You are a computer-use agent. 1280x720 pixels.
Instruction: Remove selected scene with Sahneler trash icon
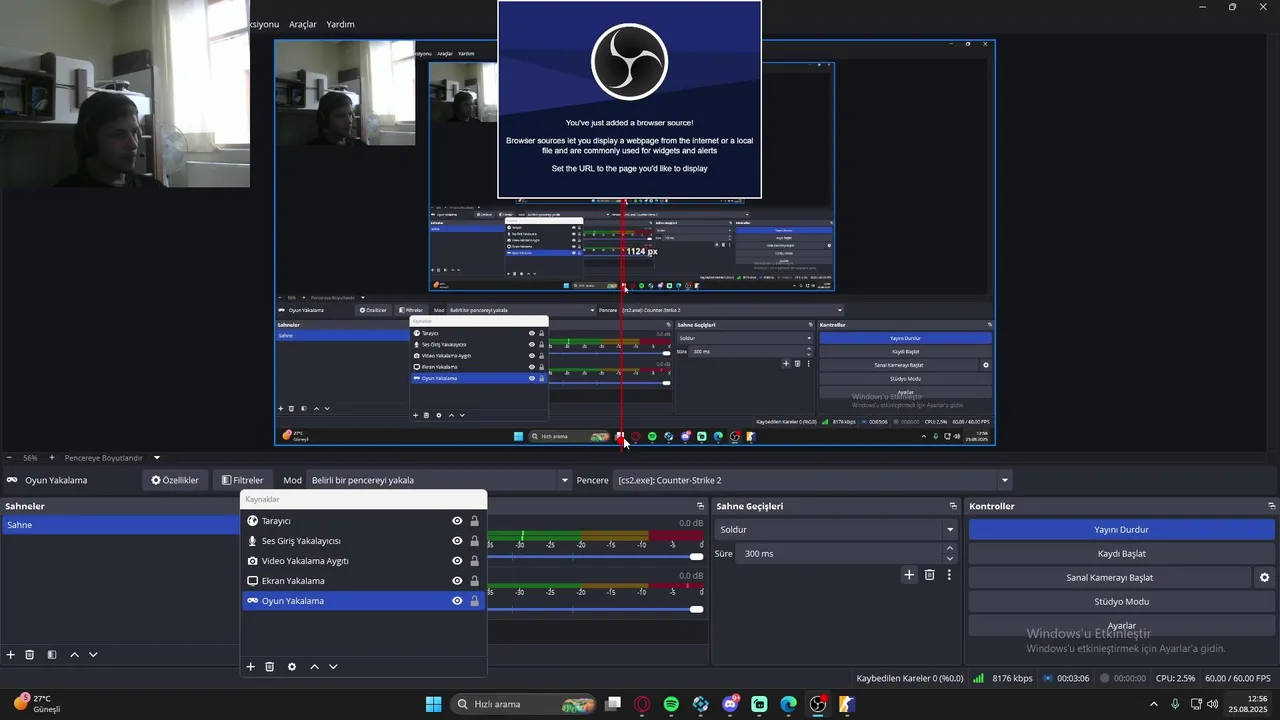point(30,654)
